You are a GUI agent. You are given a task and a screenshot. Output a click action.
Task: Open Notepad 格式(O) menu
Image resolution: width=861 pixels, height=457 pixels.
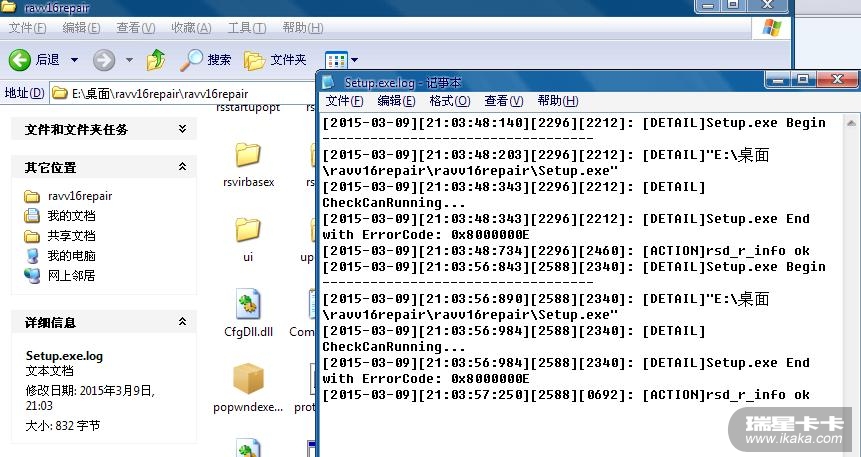pos(450,101)
